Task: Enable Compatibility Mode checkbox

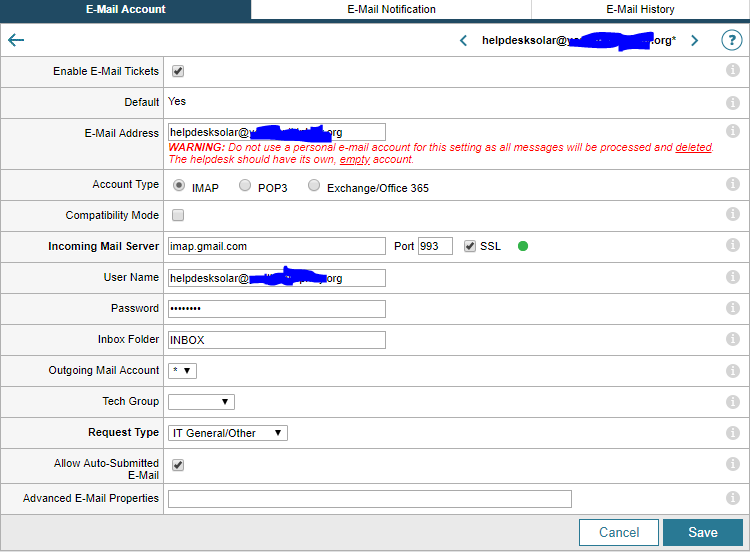Action: (178, 215)
